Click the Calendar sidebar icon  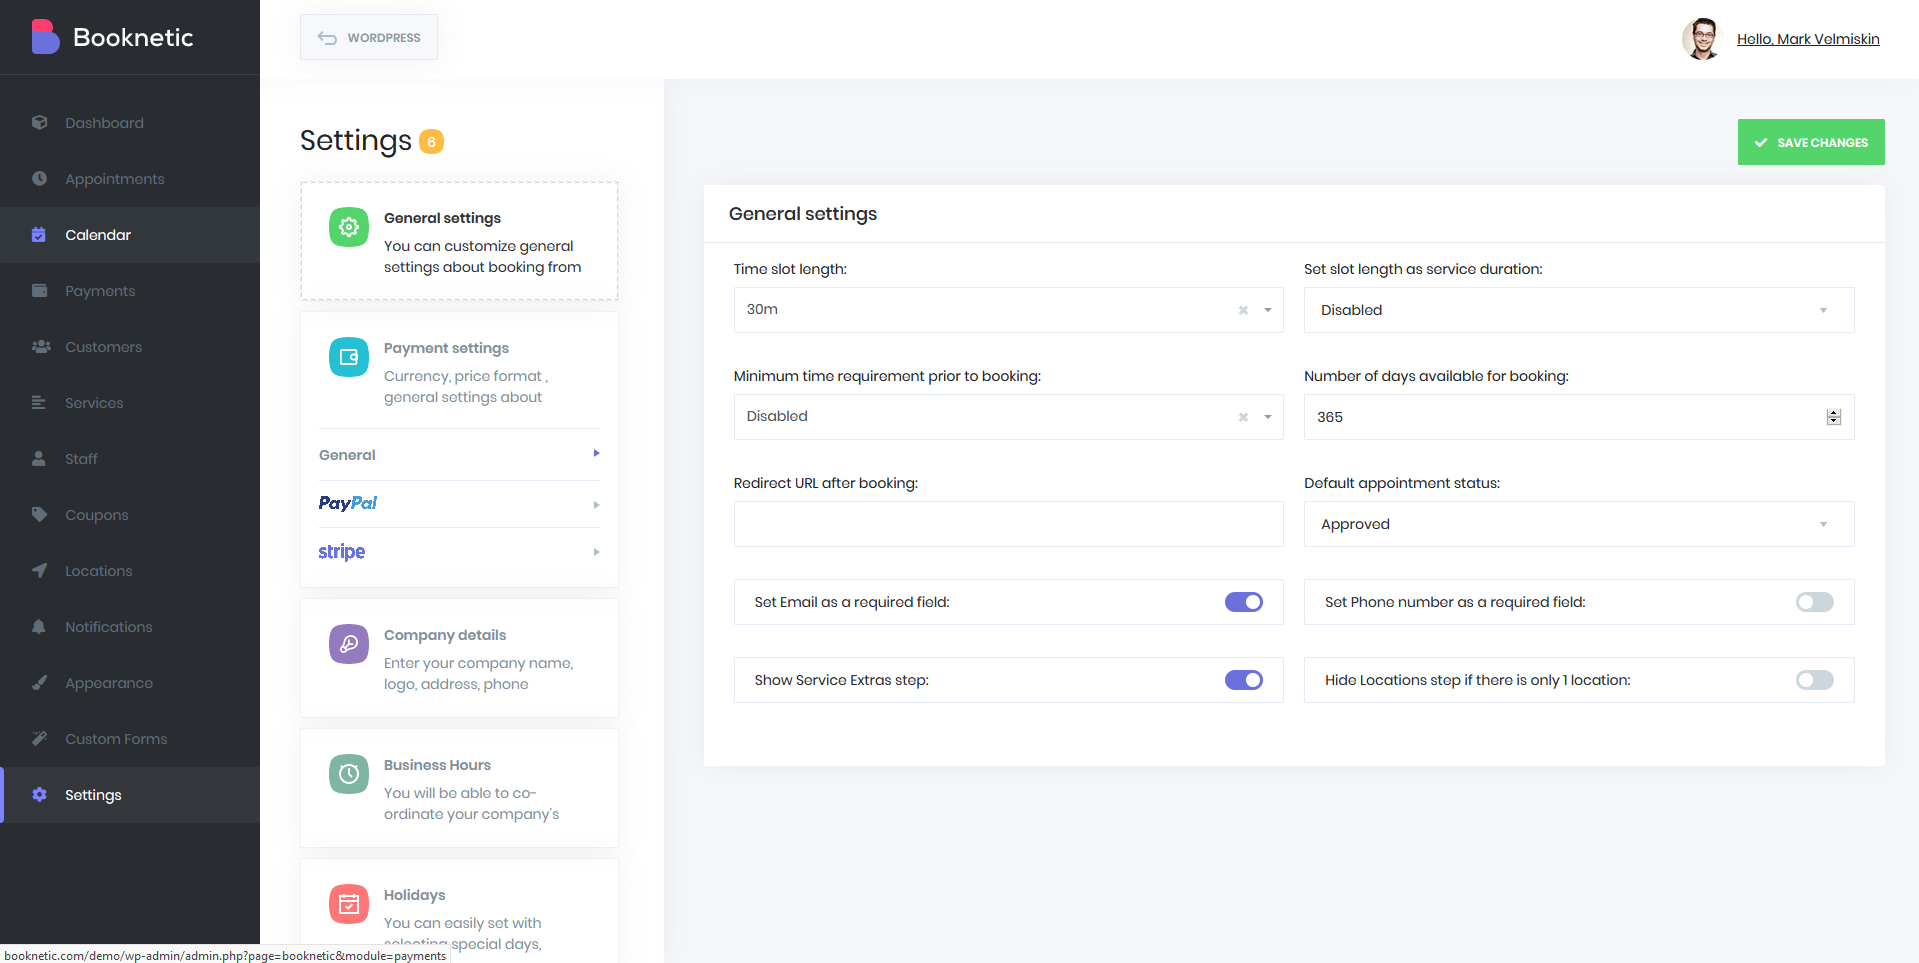point(39,235)
